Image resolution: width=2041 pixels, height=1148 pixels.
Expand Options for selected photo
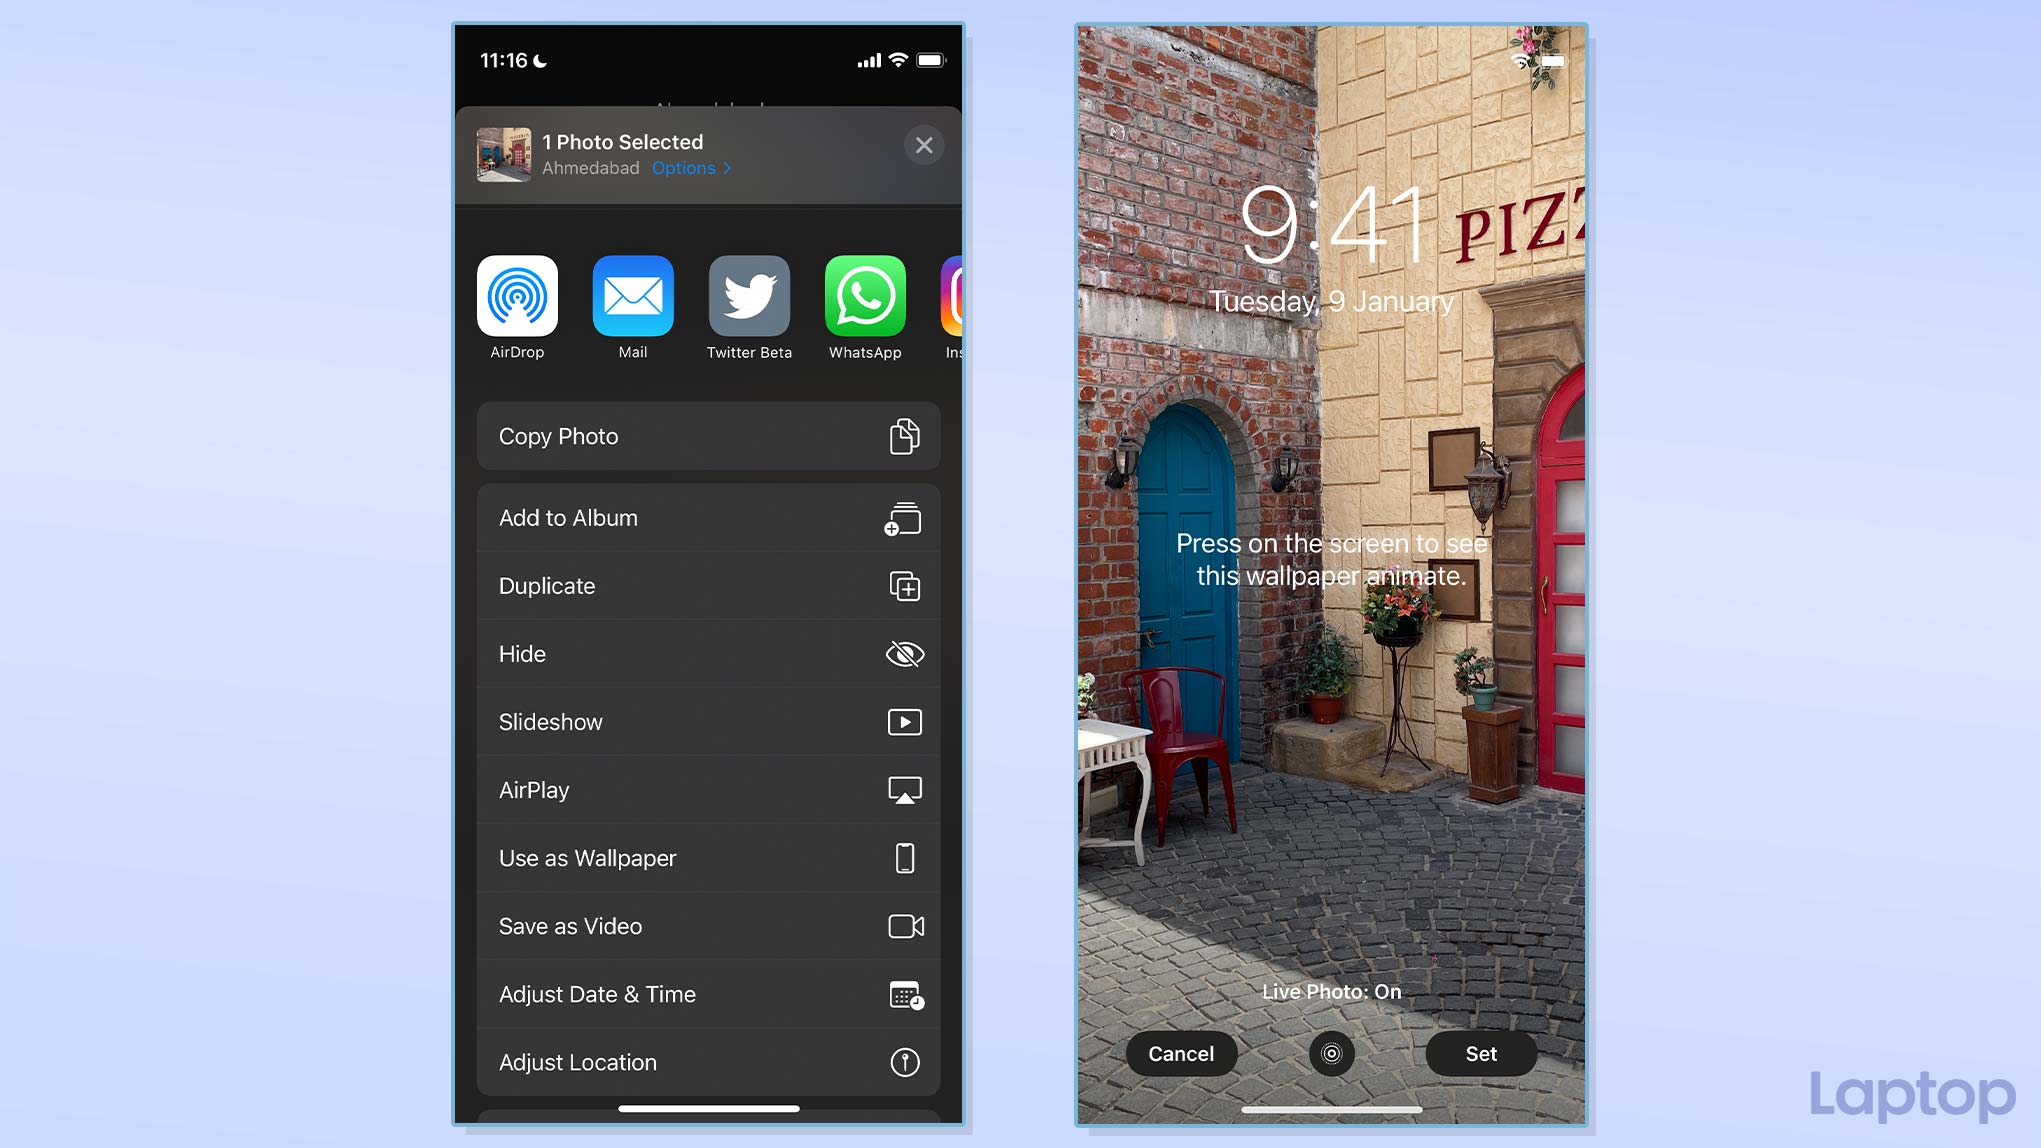[x=692, y=168]
